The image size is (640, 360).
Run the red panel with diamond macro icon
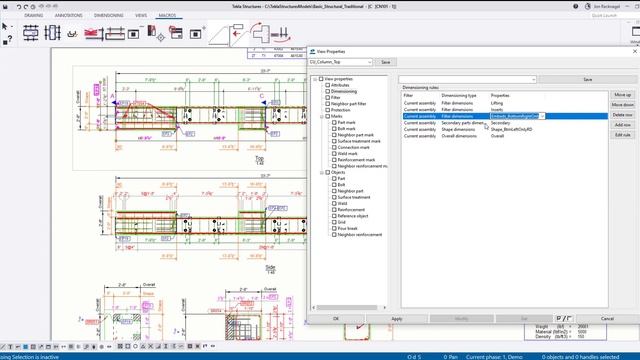coord(156,33)
